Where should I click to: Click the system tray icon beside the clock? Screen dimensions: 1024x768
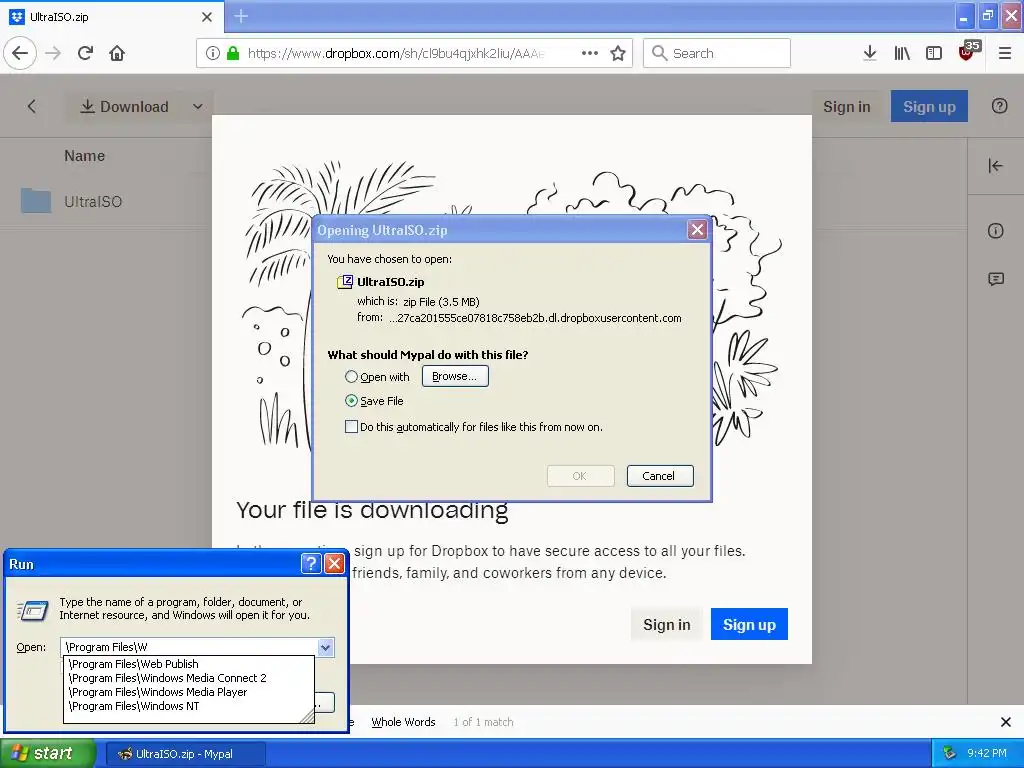coord(950,753)
